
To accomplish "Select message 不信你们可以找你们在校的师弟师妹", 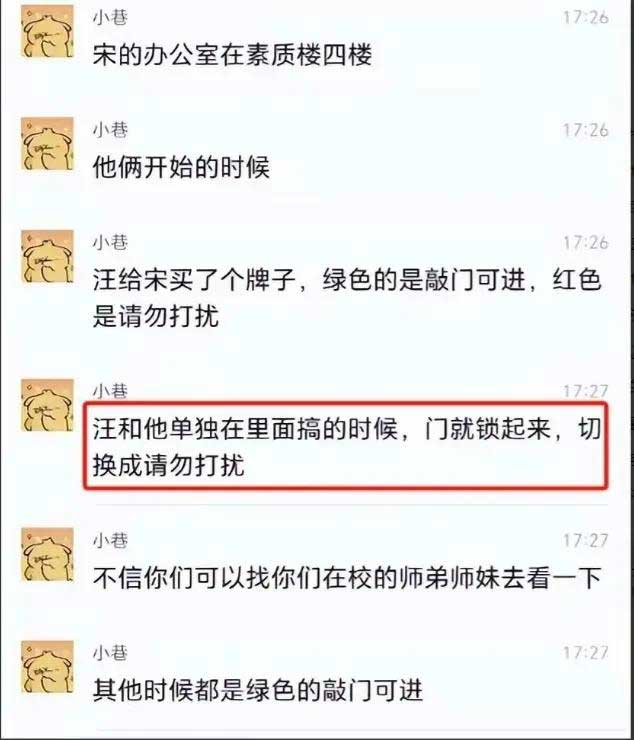I will (347, 578).
